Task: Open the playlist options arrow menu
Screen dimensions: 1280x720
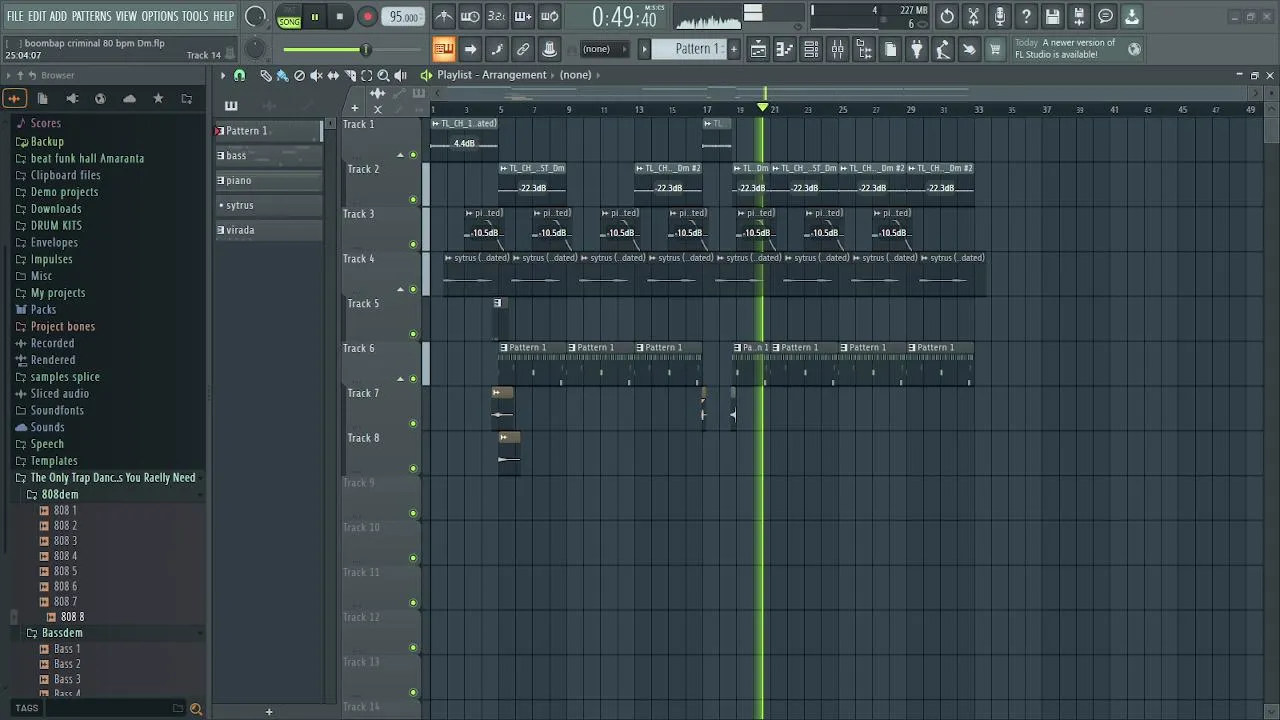Action: [x=223, y=75]
